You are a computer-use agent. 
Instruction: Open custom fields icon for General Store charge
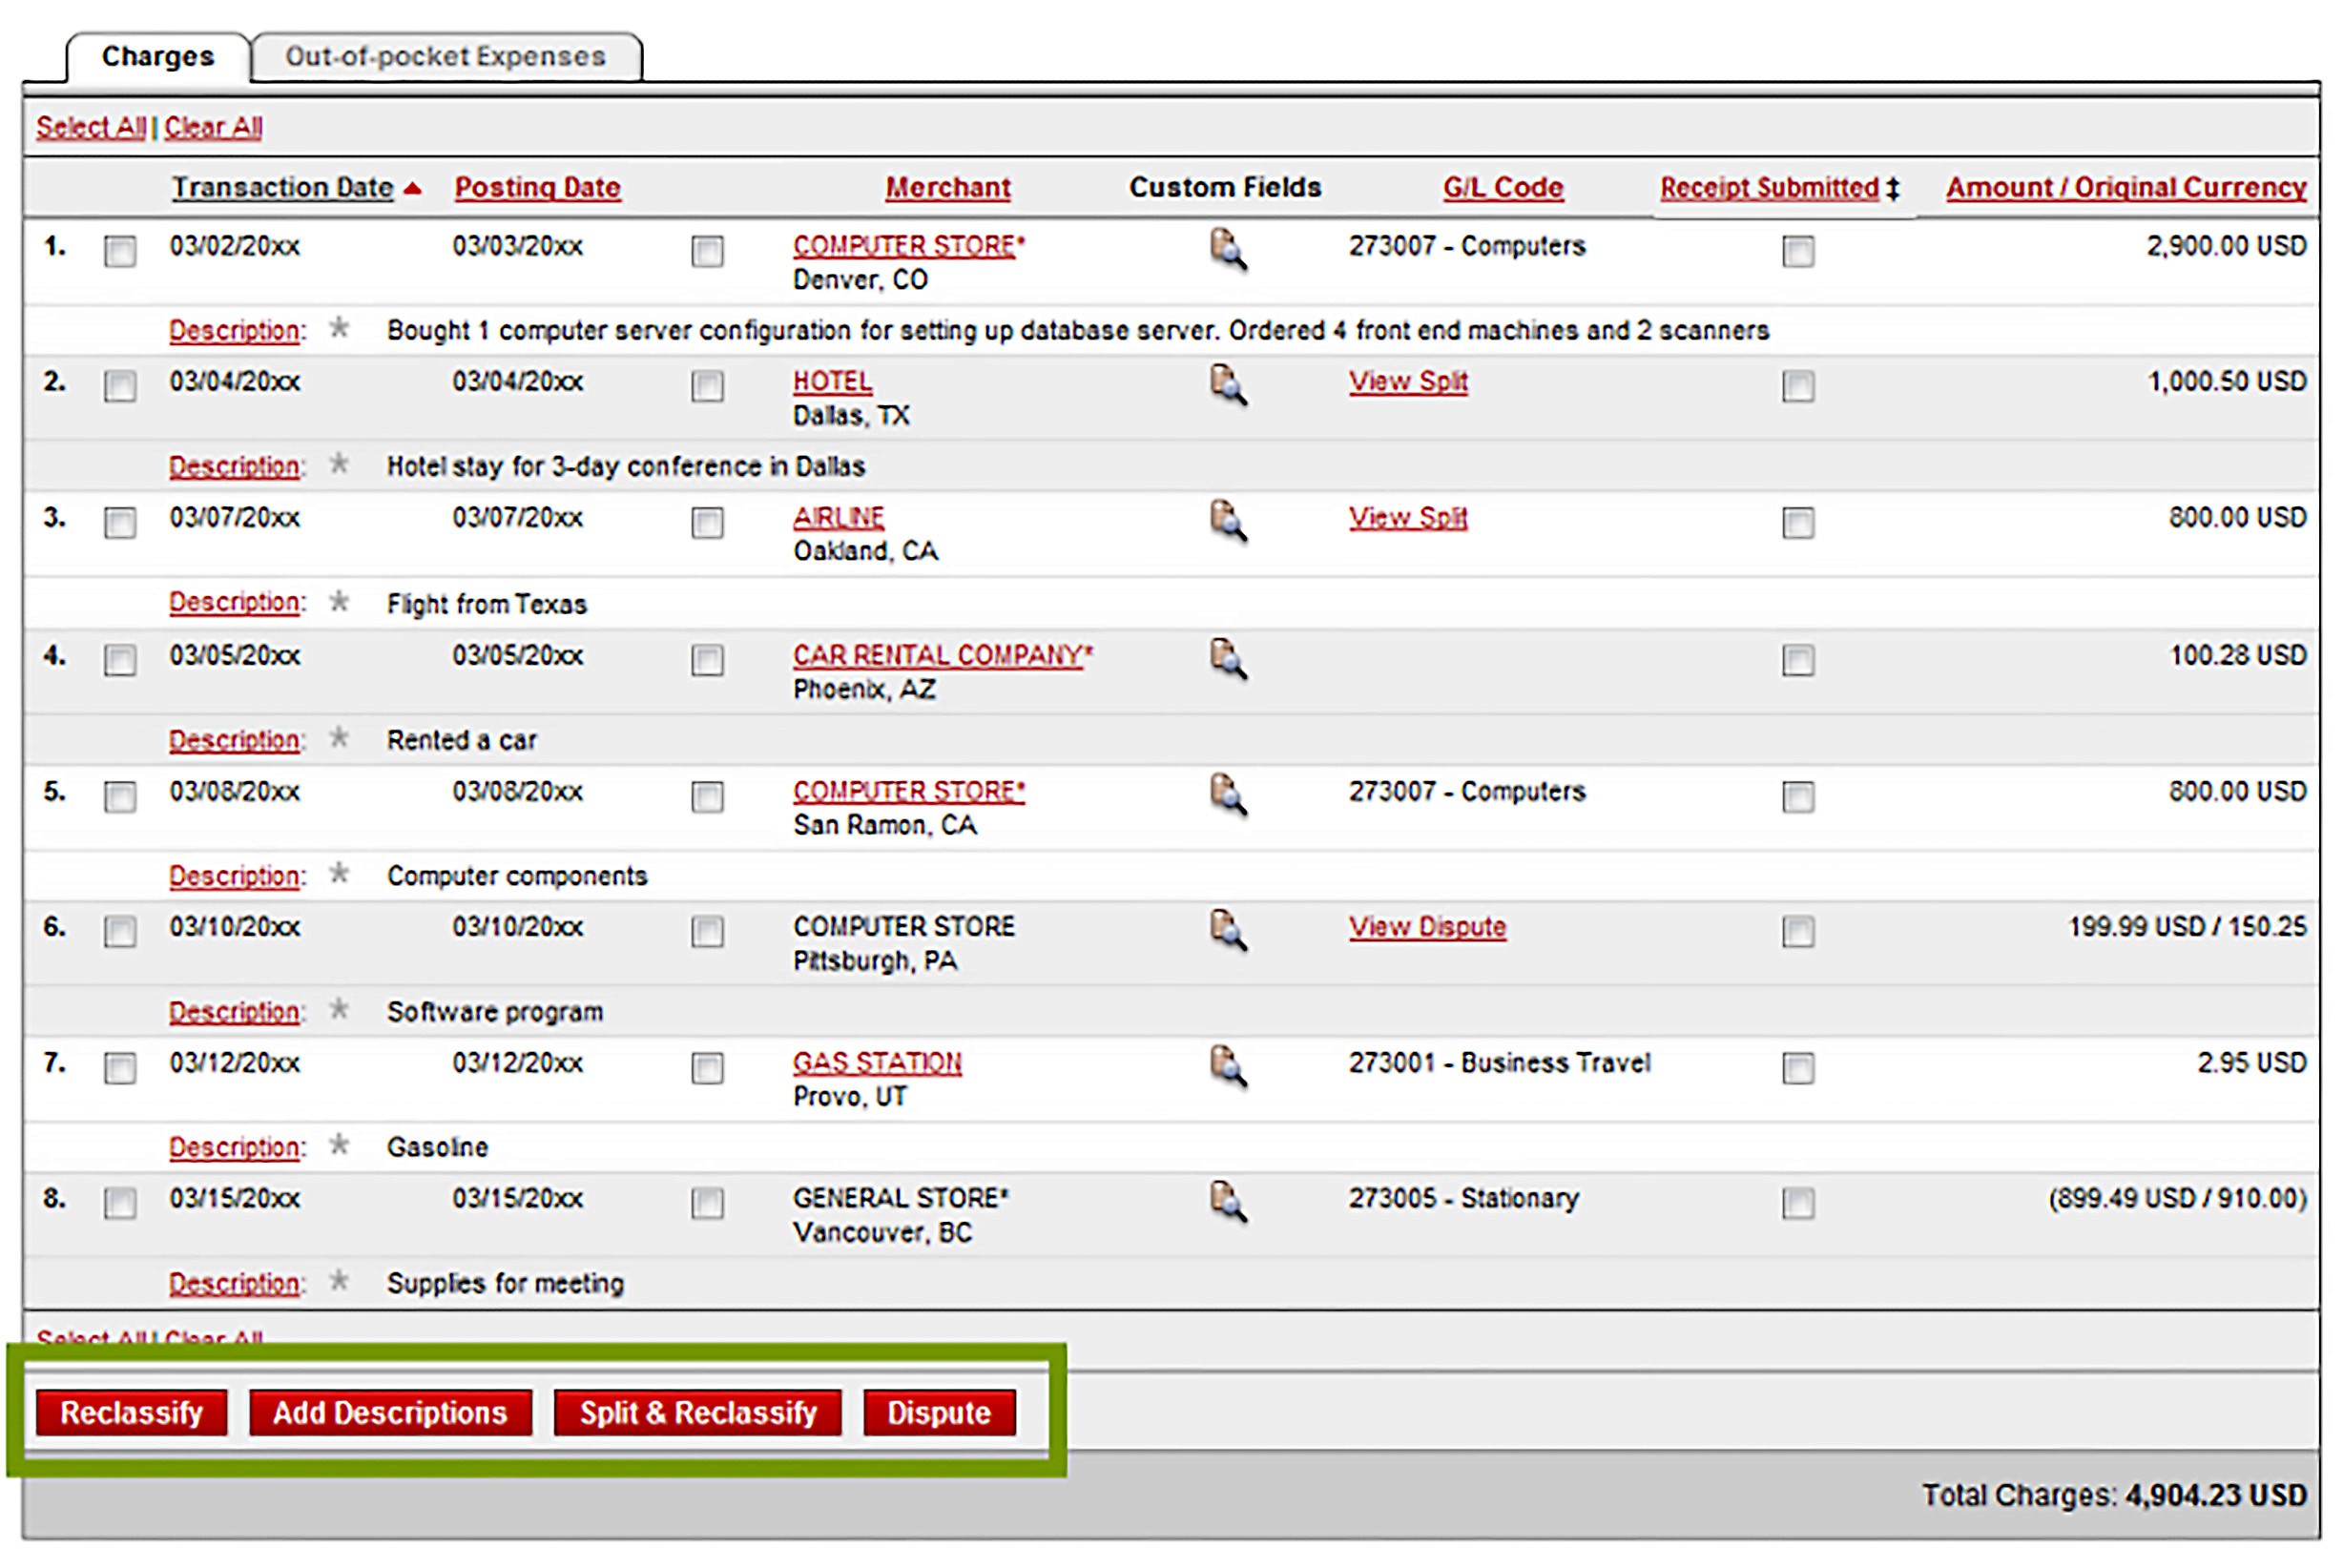tap(1227, 1202)
